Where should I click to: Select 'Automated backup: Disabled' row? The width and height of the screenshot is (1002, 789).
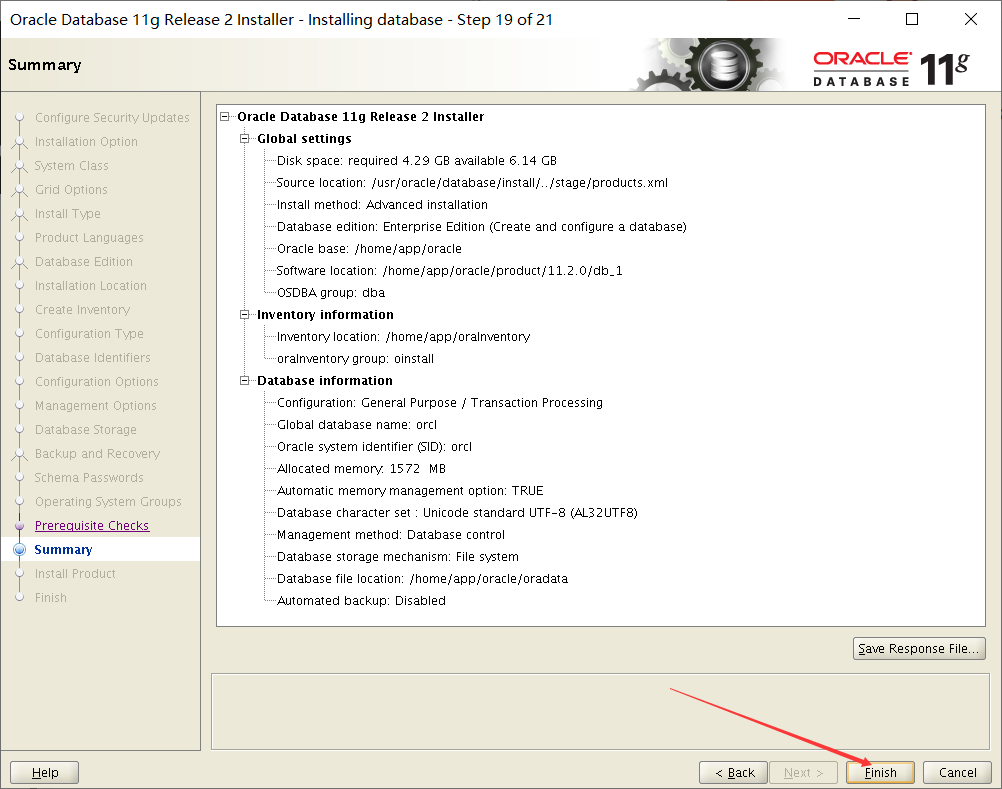(x=362, y=601)
